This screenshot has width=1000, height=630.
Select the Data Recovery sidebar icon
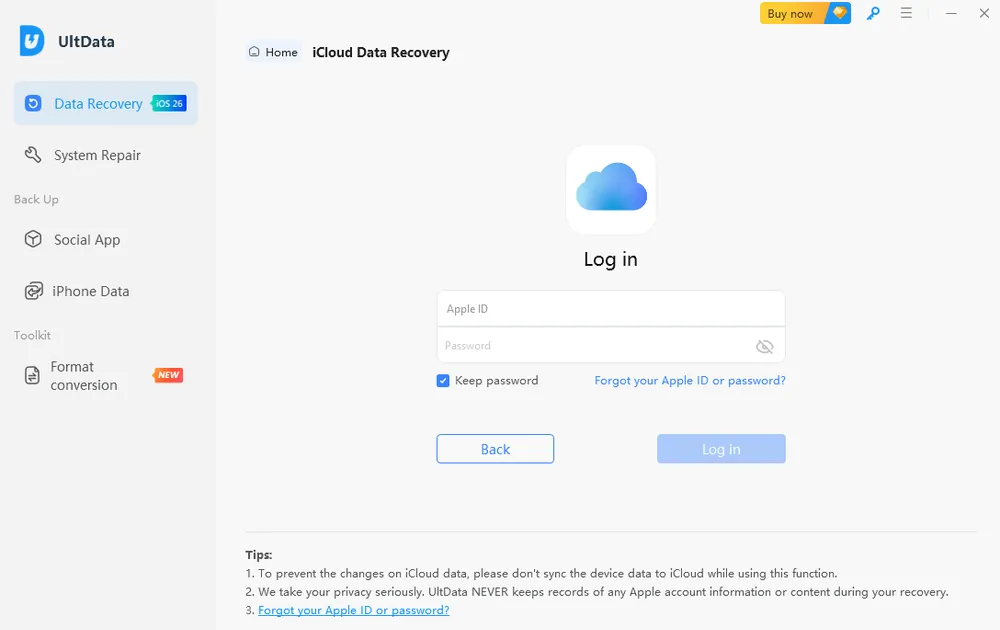point(31,103)
